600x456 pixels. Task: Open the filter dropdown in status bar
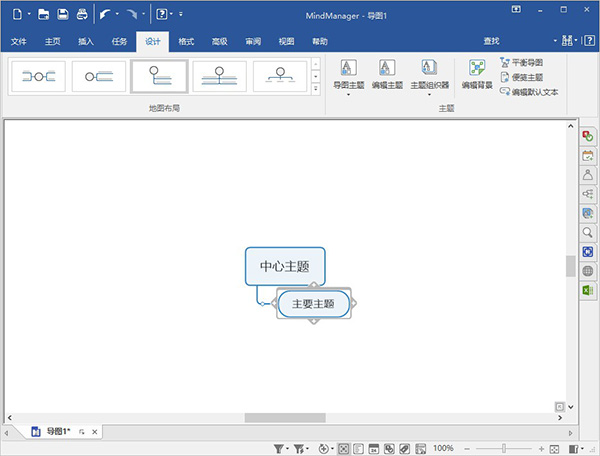(282, 449)
